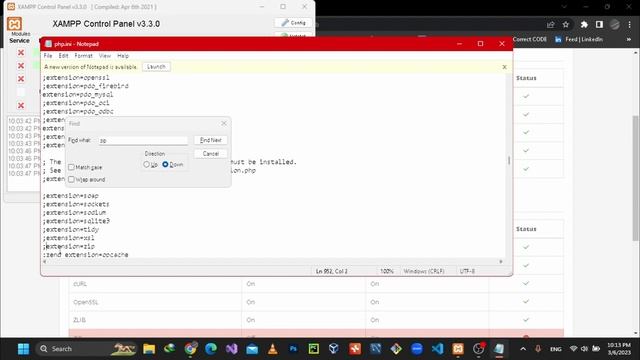Image resolution: width=640 pixels, height=360 pixels.
Task: Open Chrome three-dot menu
Action: pyautogui.click(x=629, y=25)
